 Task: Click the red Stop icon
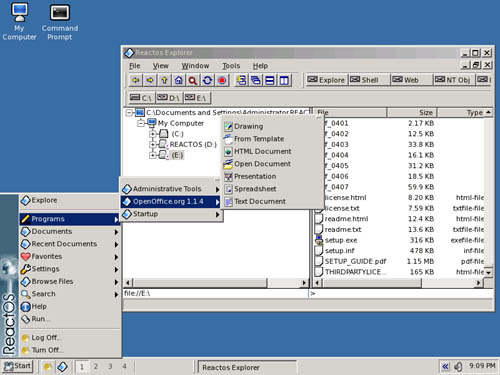pyautogui.click(x=222, y=80)
